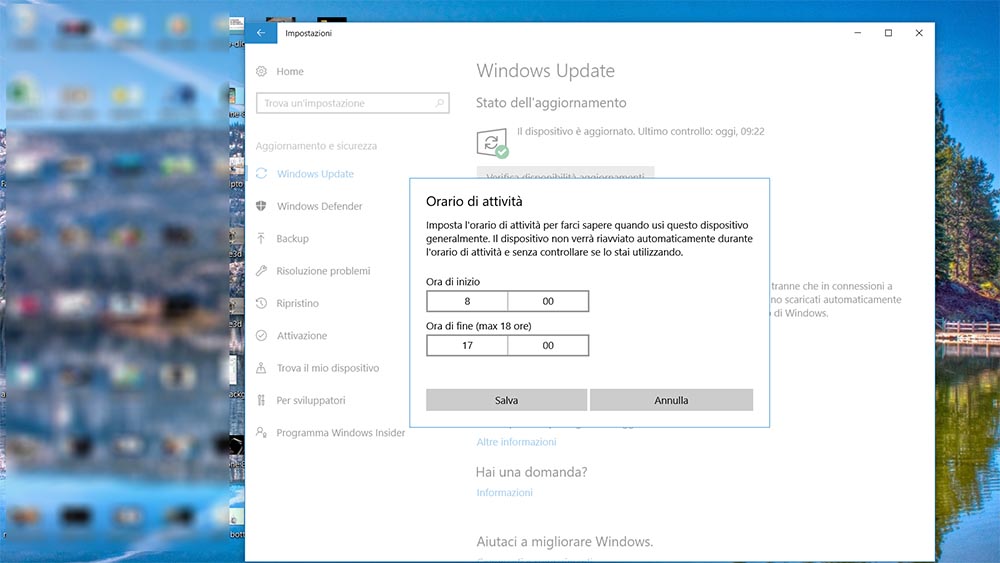Open Per sviluppatori section
Viewport: 1000px width, 563px height.
click(311, 400)
